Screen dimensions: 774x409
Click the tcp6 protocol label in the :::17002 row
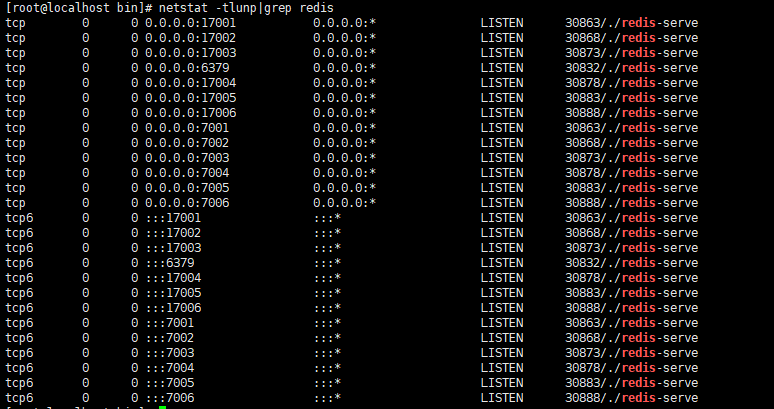click(x=19, y=233)
